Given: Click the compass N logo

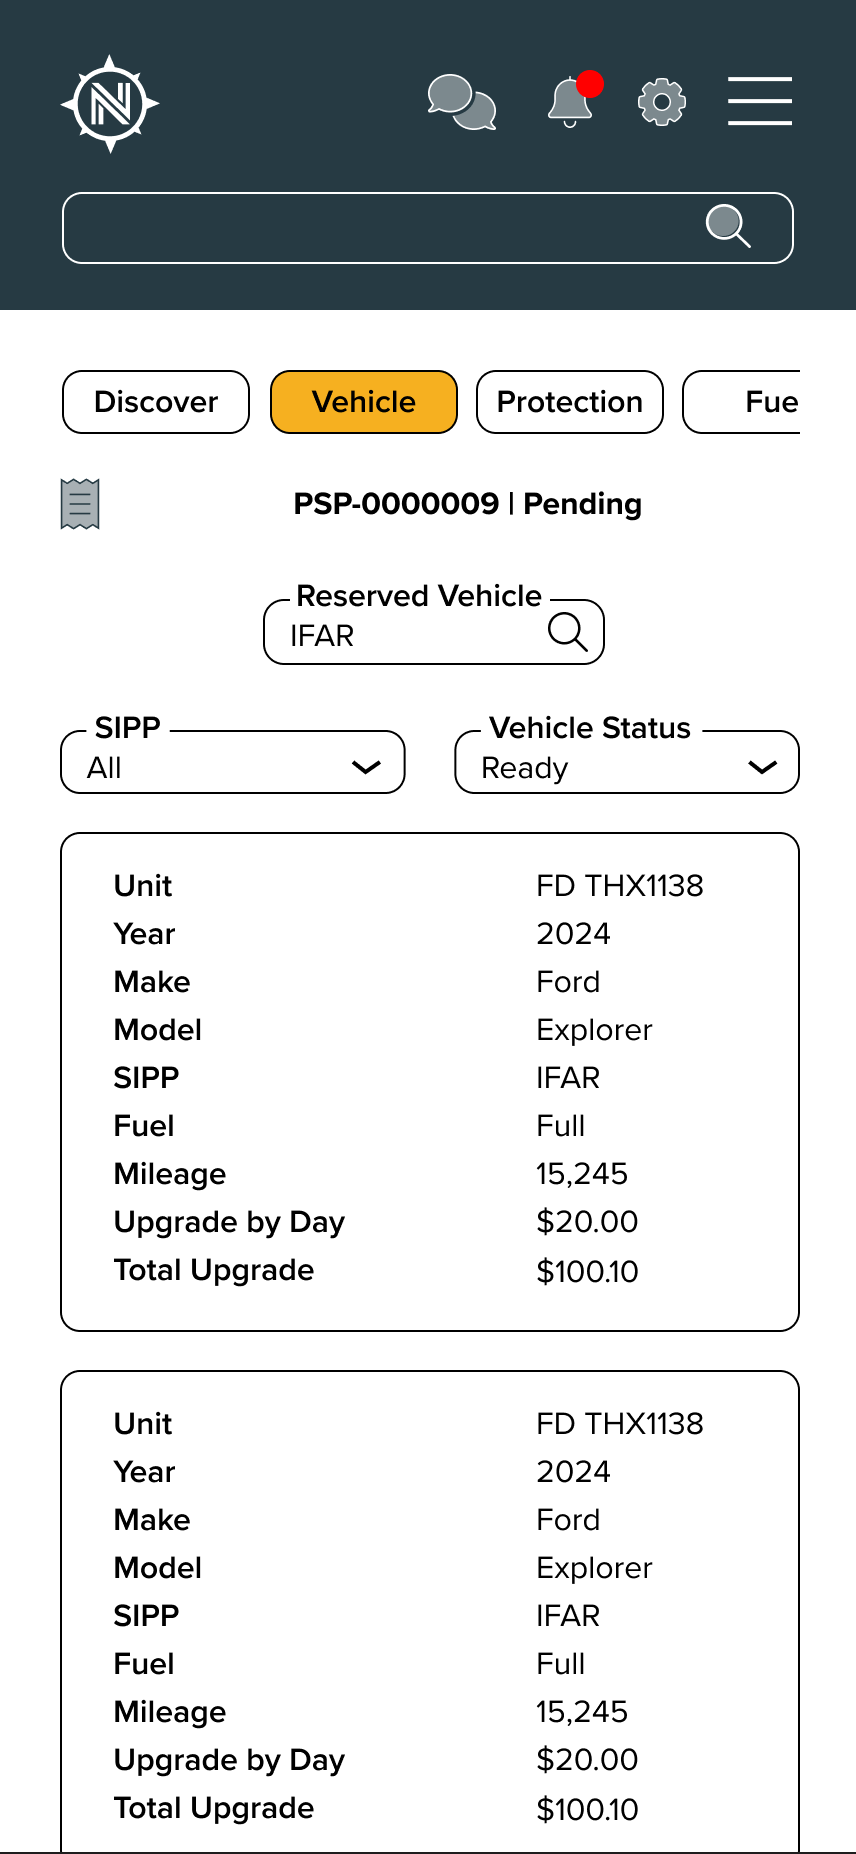Looking at the screenshot, I should (110, 103).
